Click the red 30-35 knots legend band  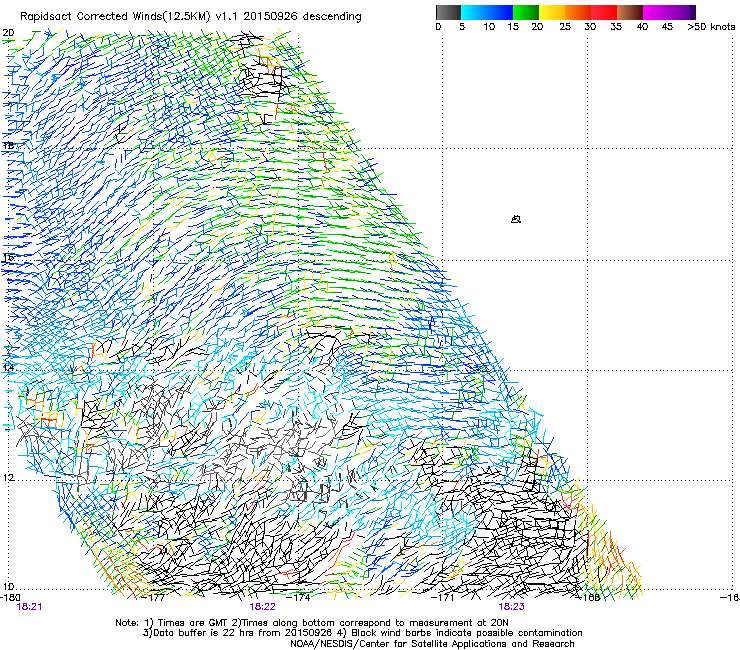coord(604,12)
